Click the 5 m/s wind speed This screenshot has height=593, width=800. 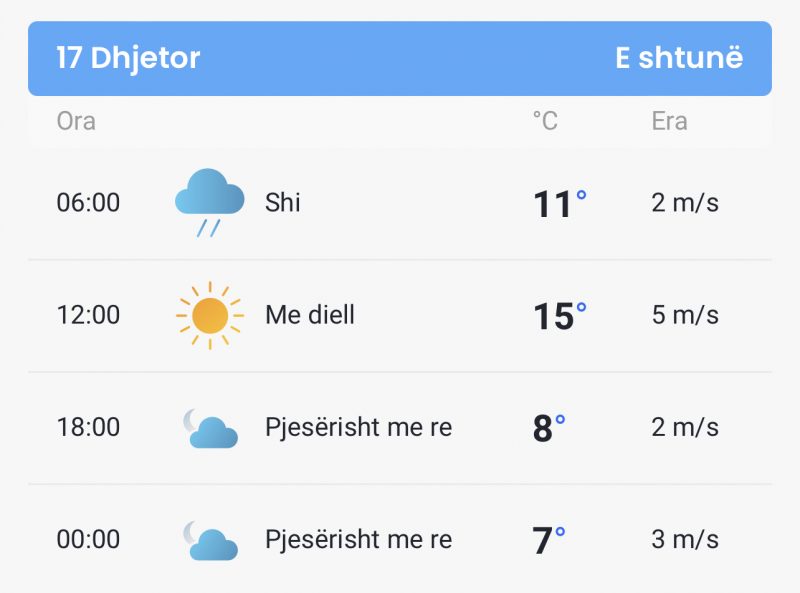685,315
